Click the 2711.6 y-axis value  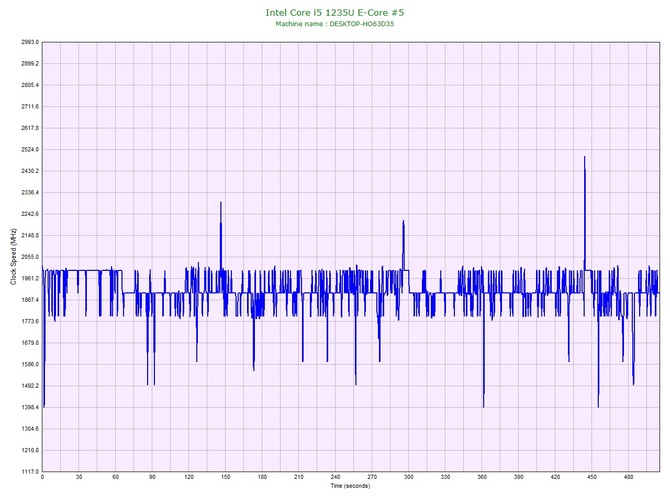(30, 107)
